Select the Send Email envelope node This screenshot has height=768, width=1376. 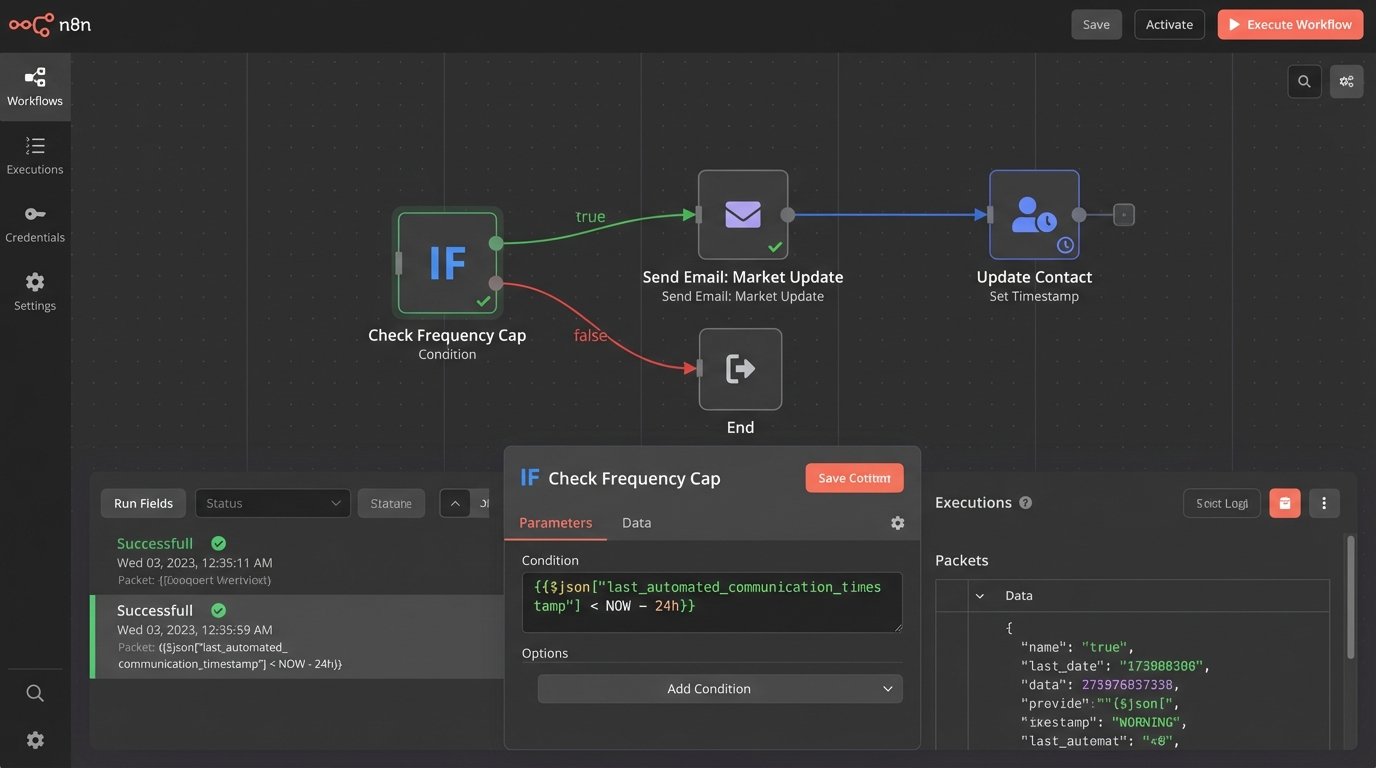point(742,215)
